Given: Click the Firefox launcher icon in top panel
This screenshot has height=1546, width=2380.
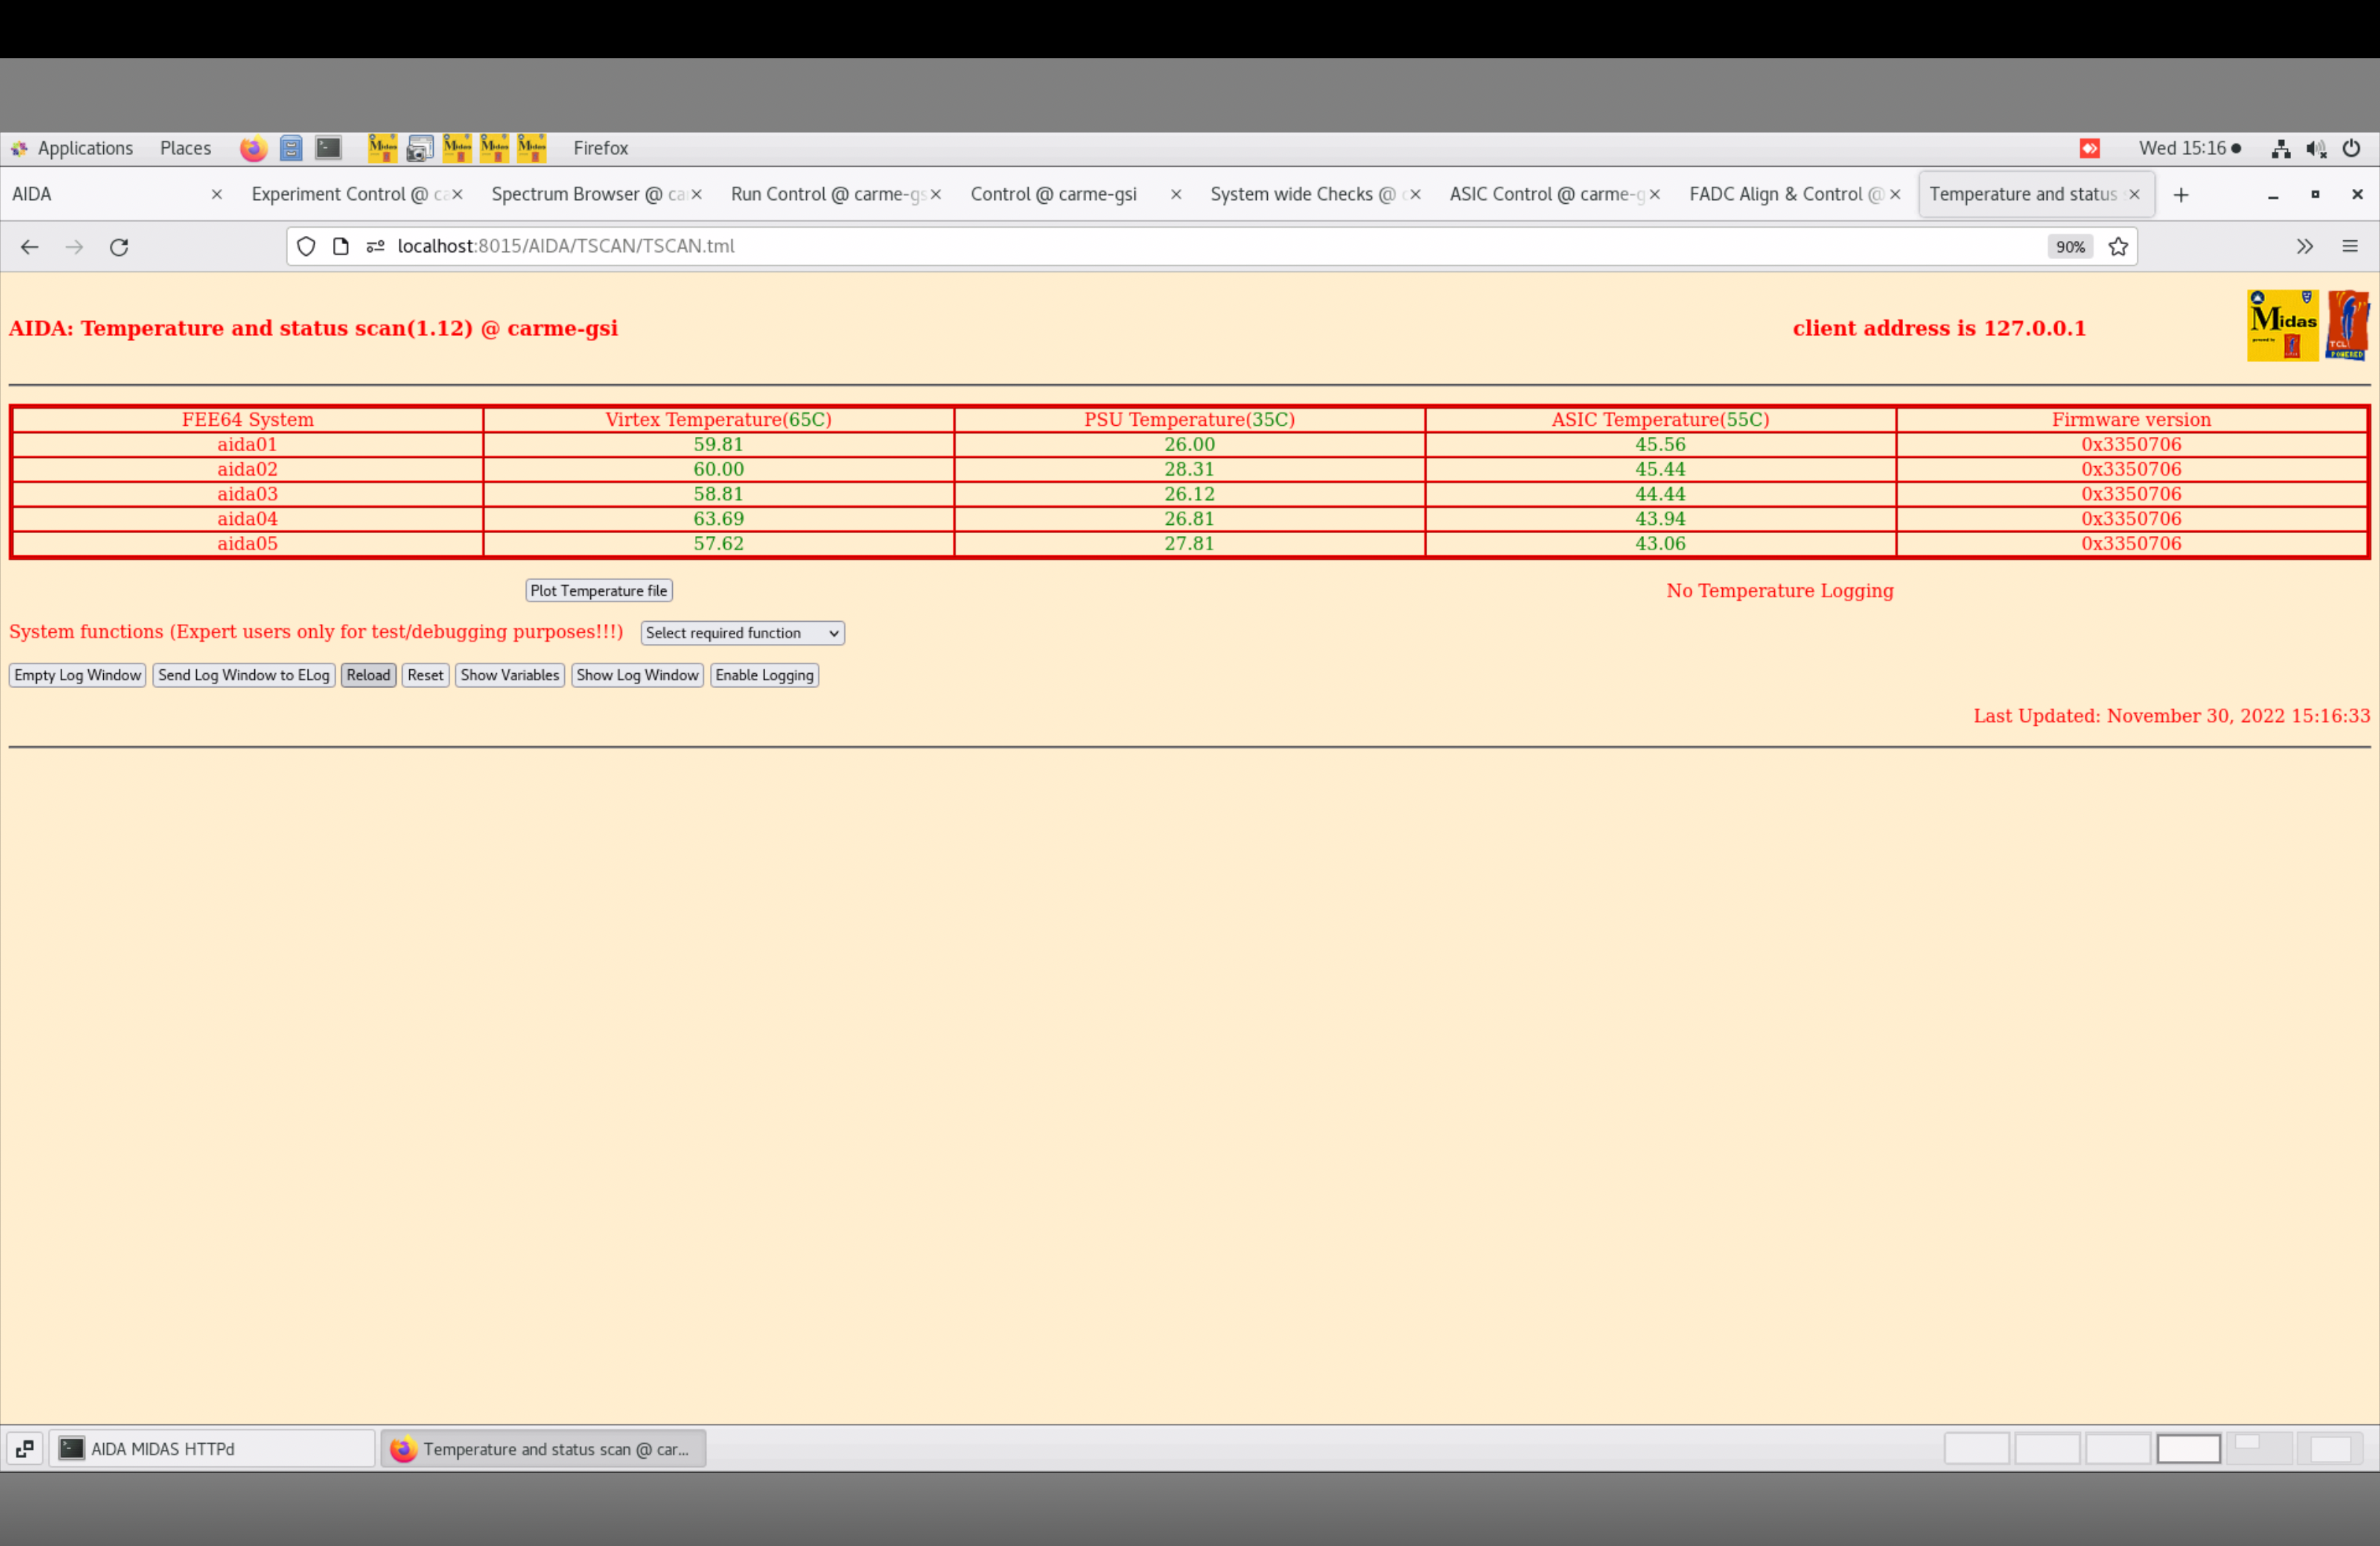Looking at the screenshot, I should 253,148.
